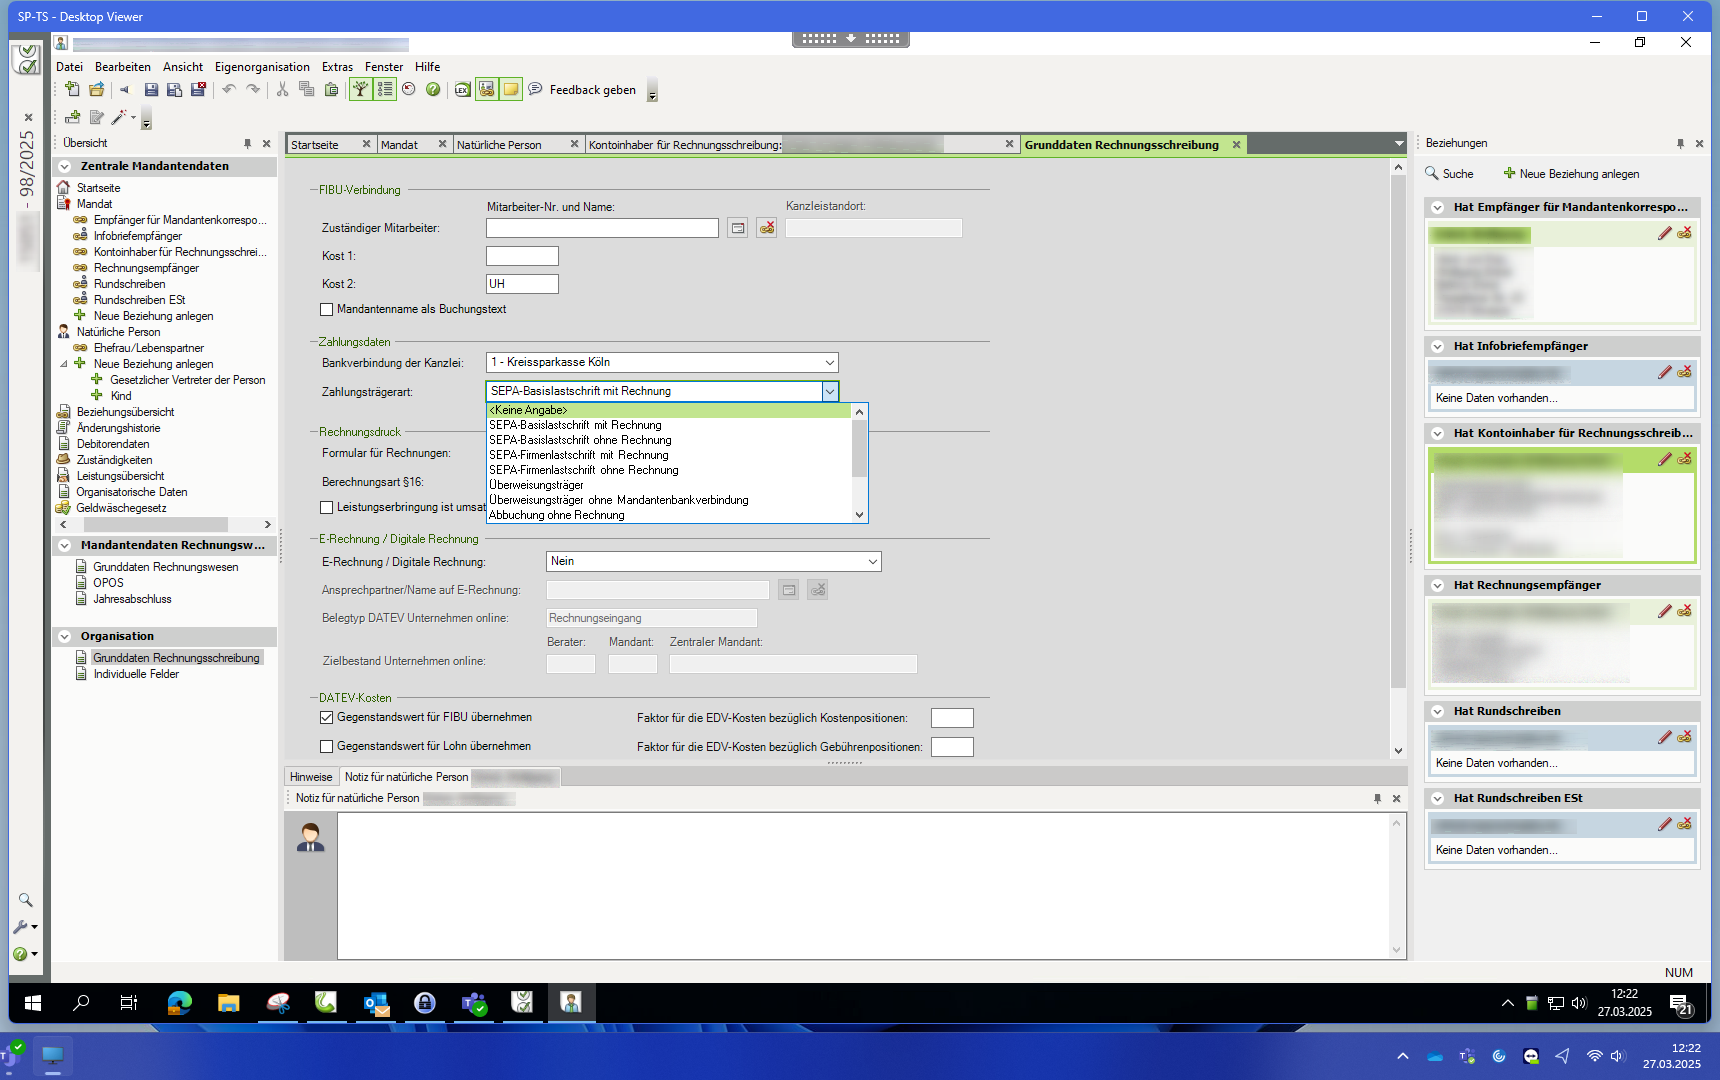1720x1080 pixels.
Task: Uncheck Gegenstandswert für FIBU übernehmen
Action: click(x=327, y=717)
